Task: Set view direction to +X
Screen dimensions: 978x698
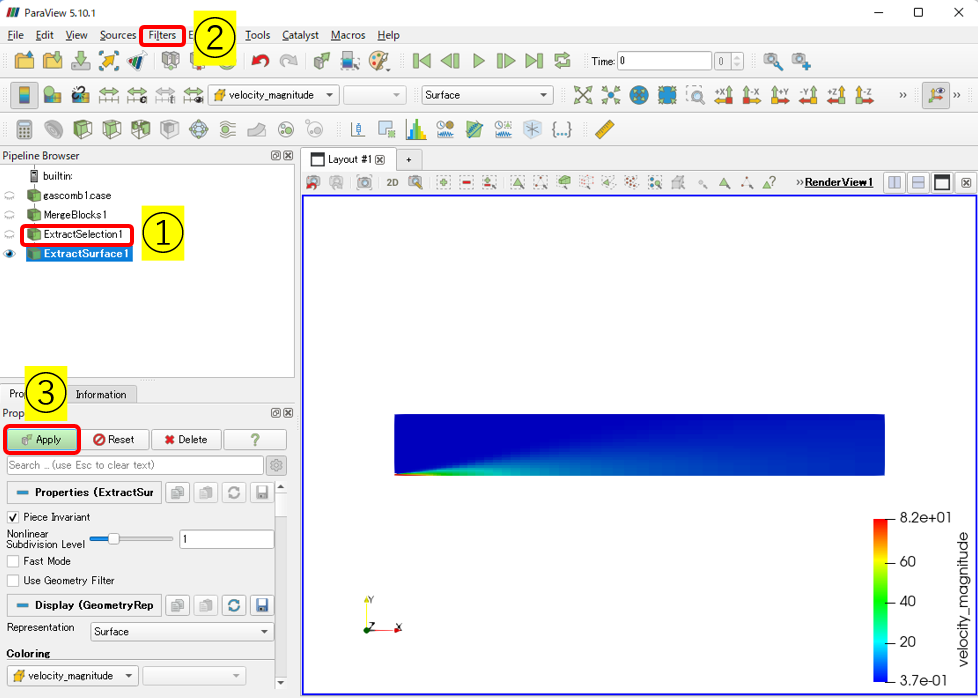Action: (x=723, y=95)
